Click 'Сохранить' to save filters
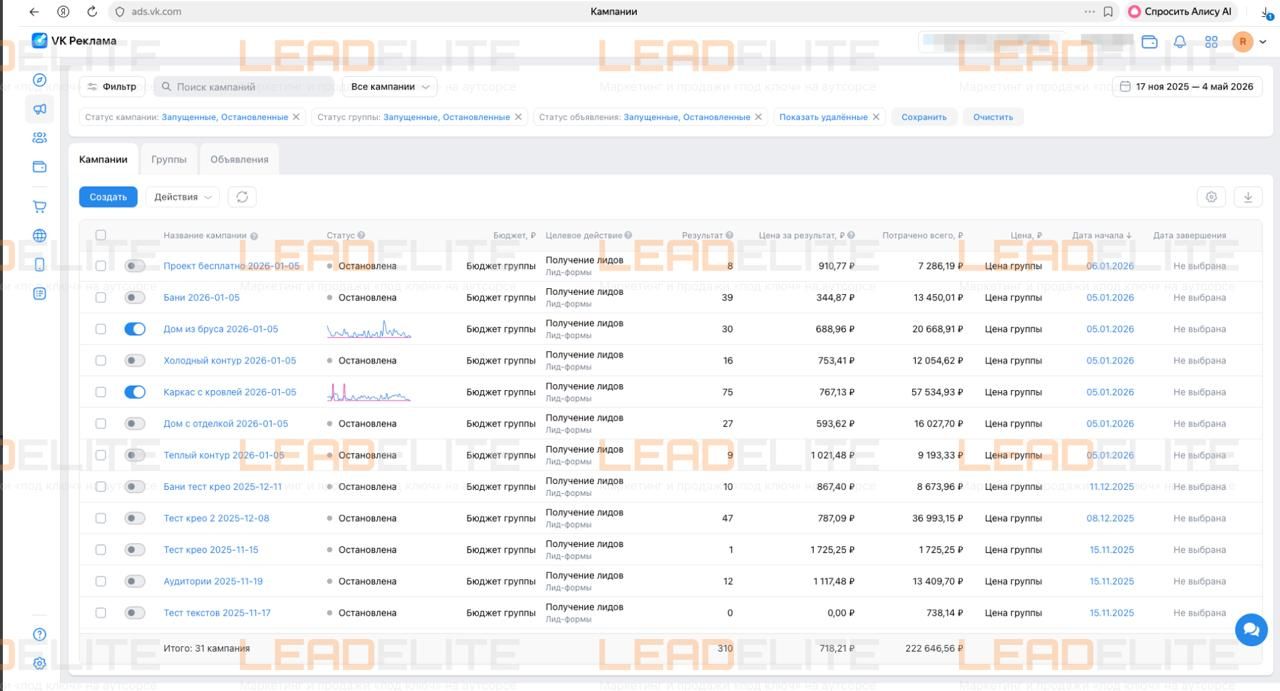This screenshot has width=1280, height=691. [x=924, y=117]
